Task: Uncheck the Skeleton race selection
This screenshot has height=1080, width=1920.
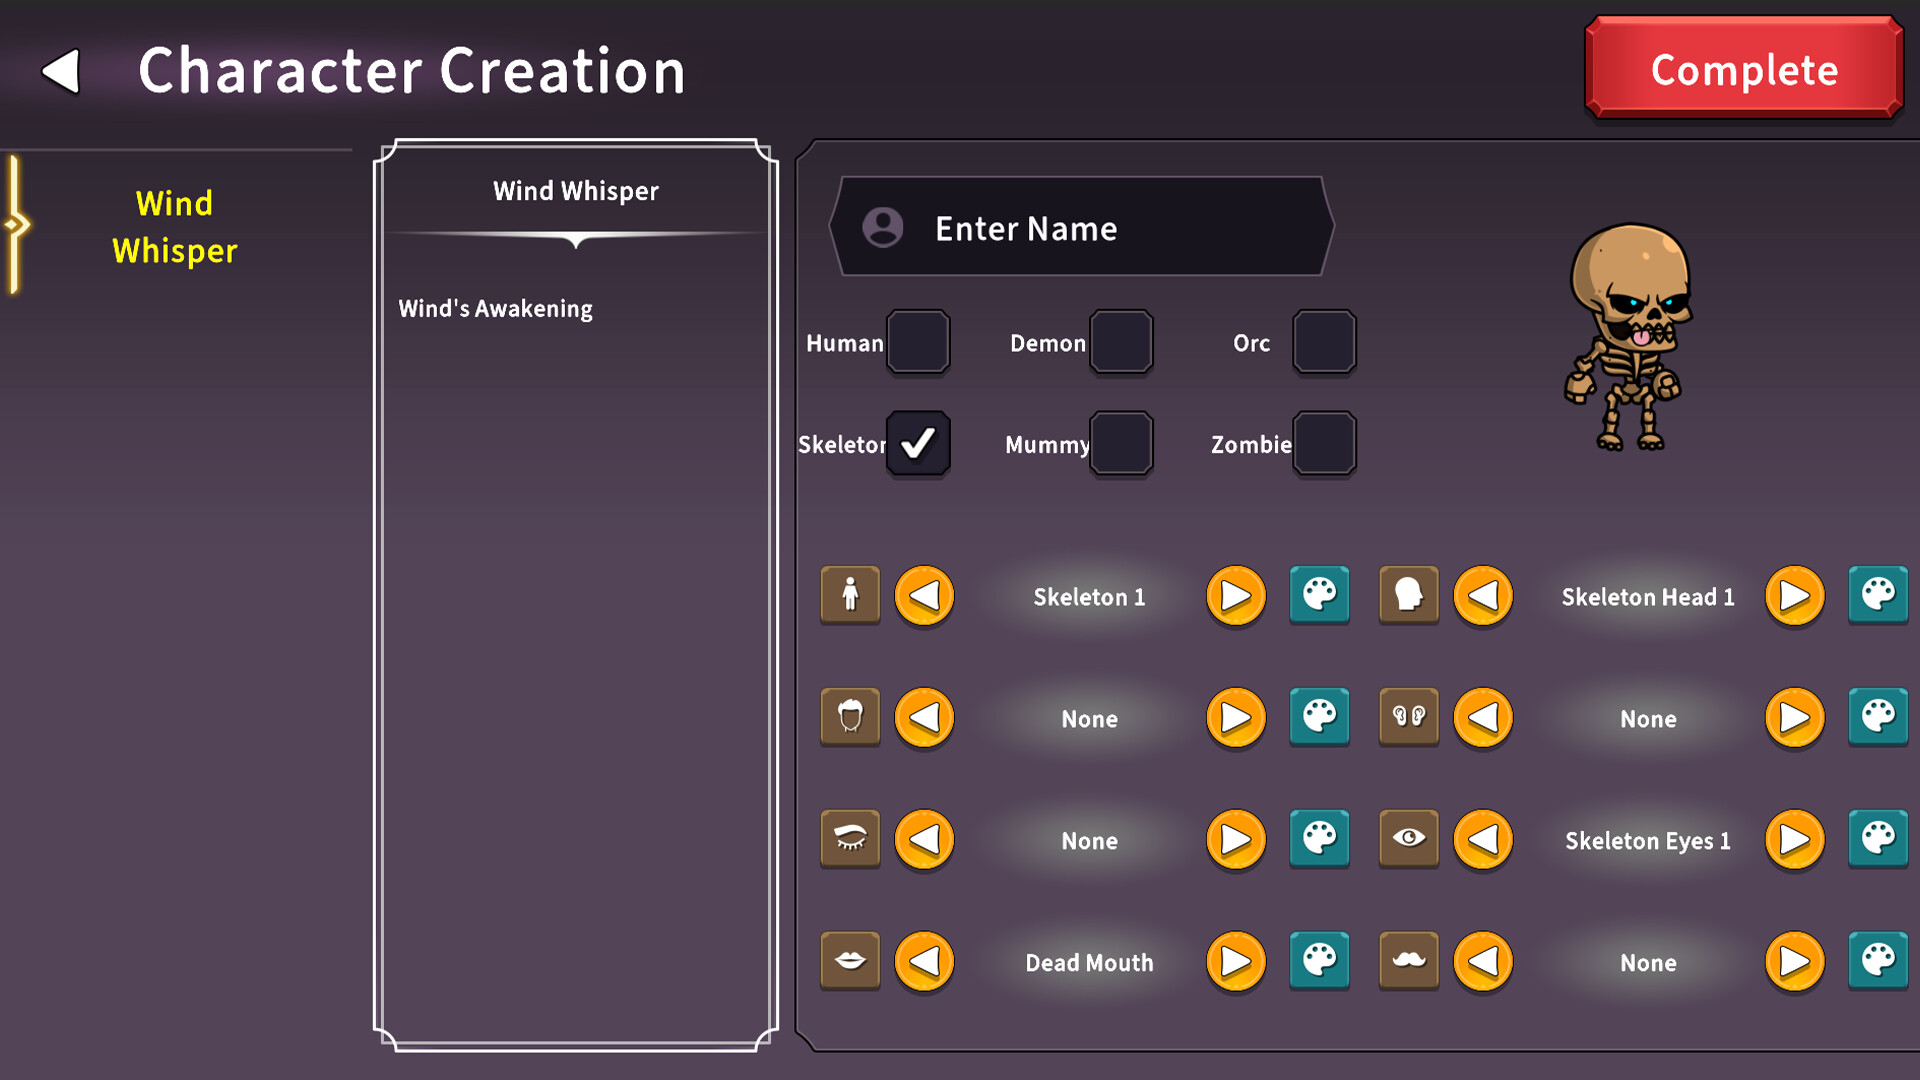Action: (917, 444)
